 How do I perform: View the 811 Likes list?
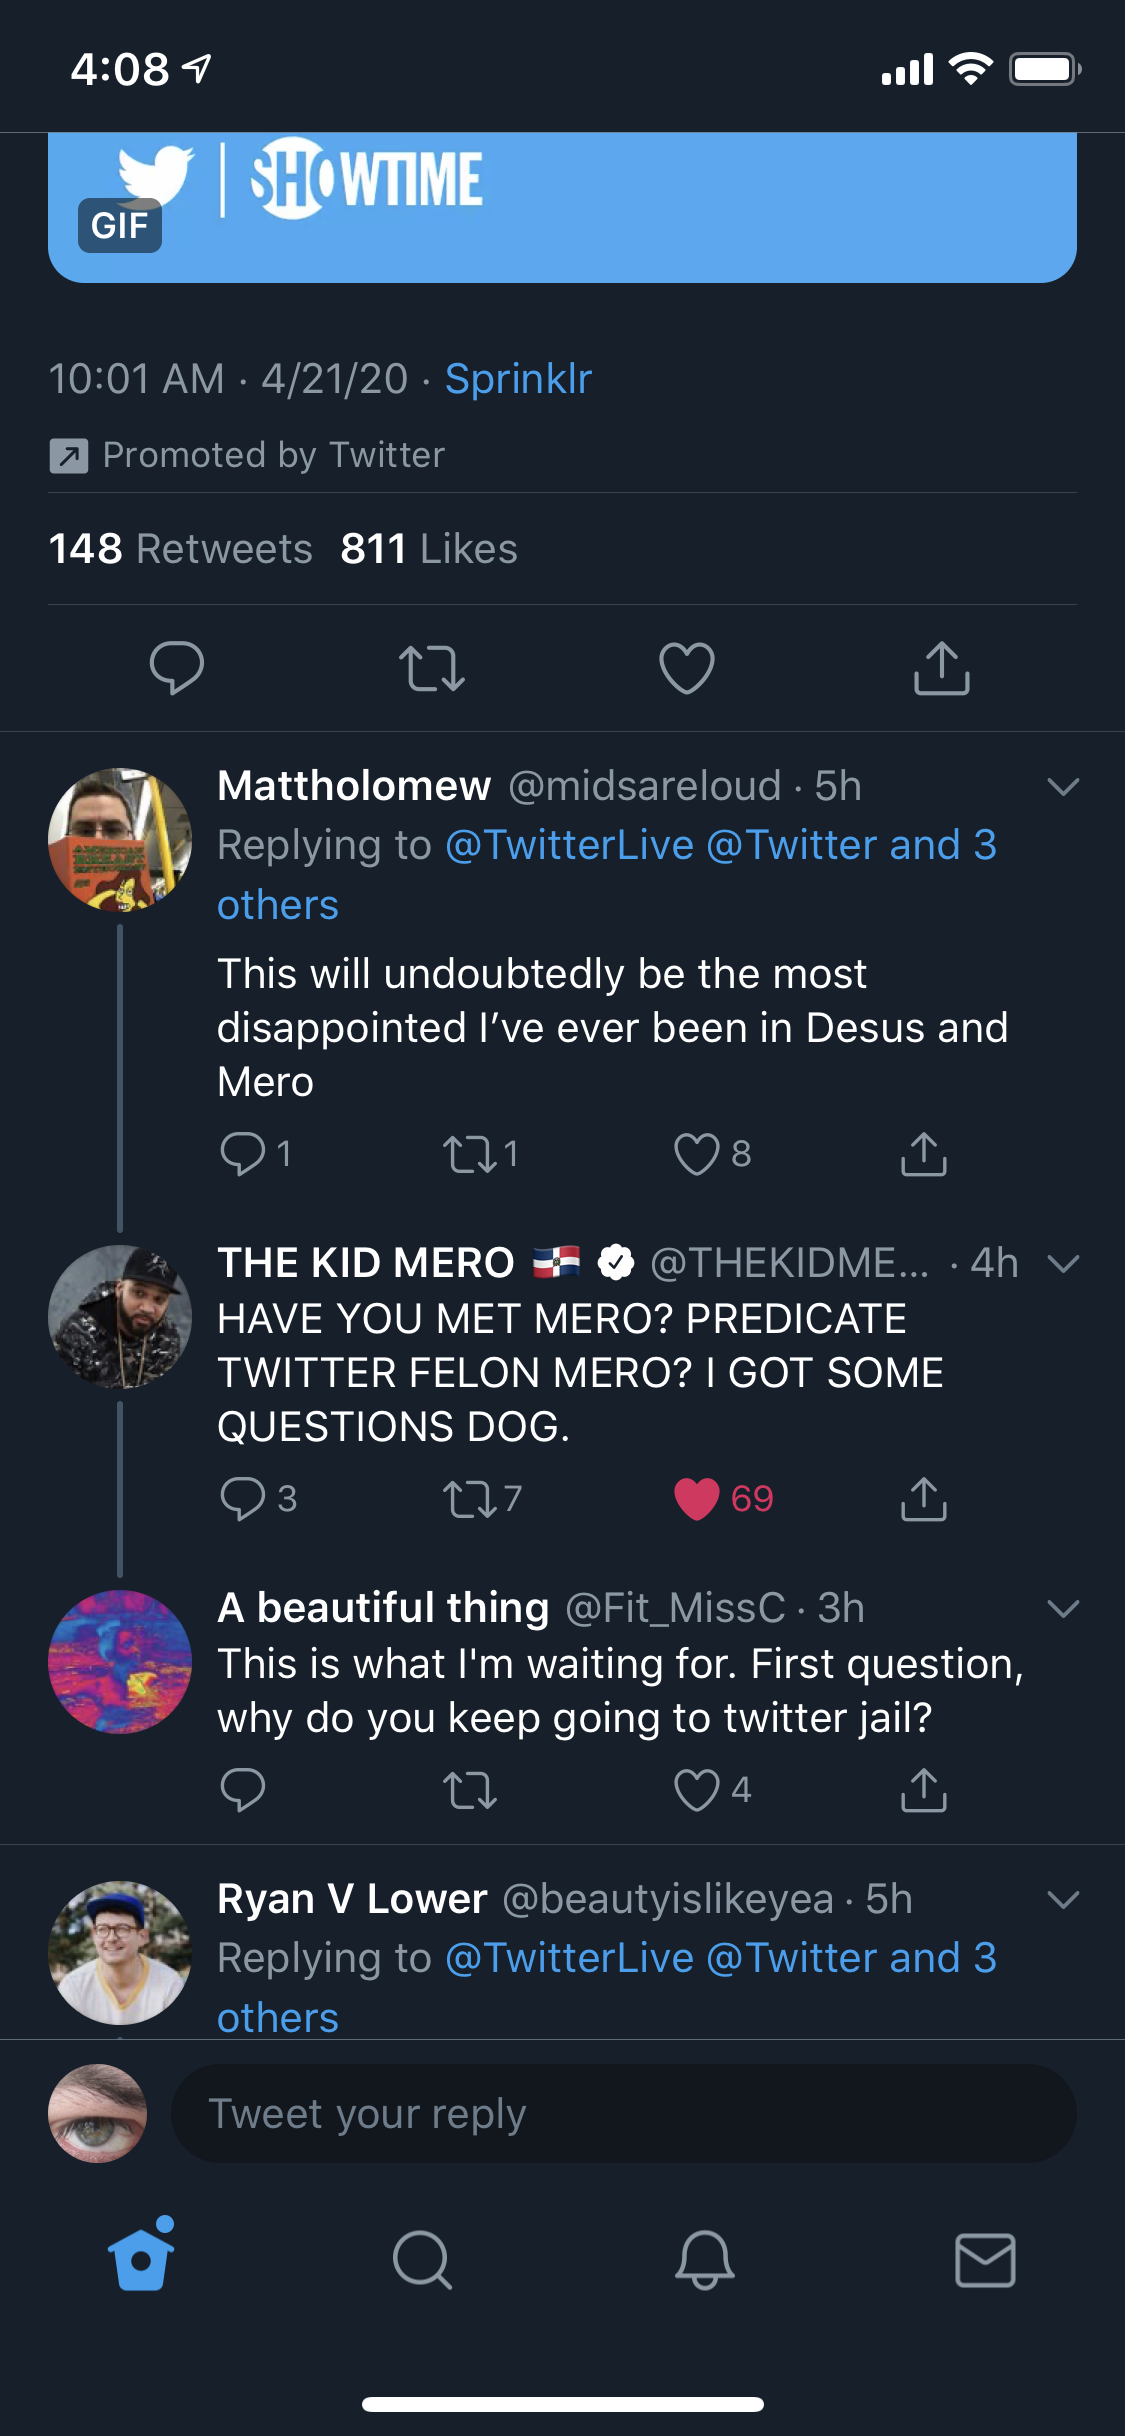pyautogui.click(x=429, y=549)
